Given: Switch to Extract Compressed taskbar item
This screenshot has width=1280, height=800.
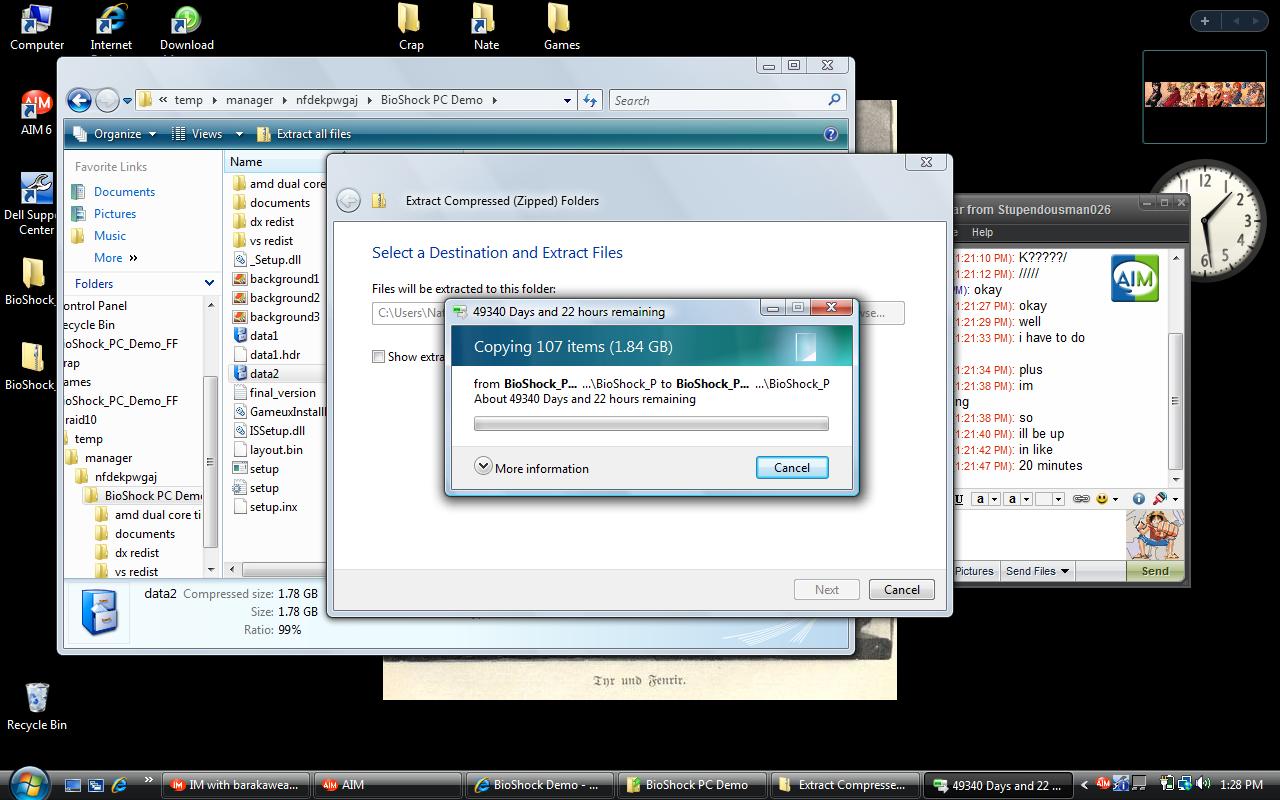Looking at the screenshot, I should pos(844,785).
